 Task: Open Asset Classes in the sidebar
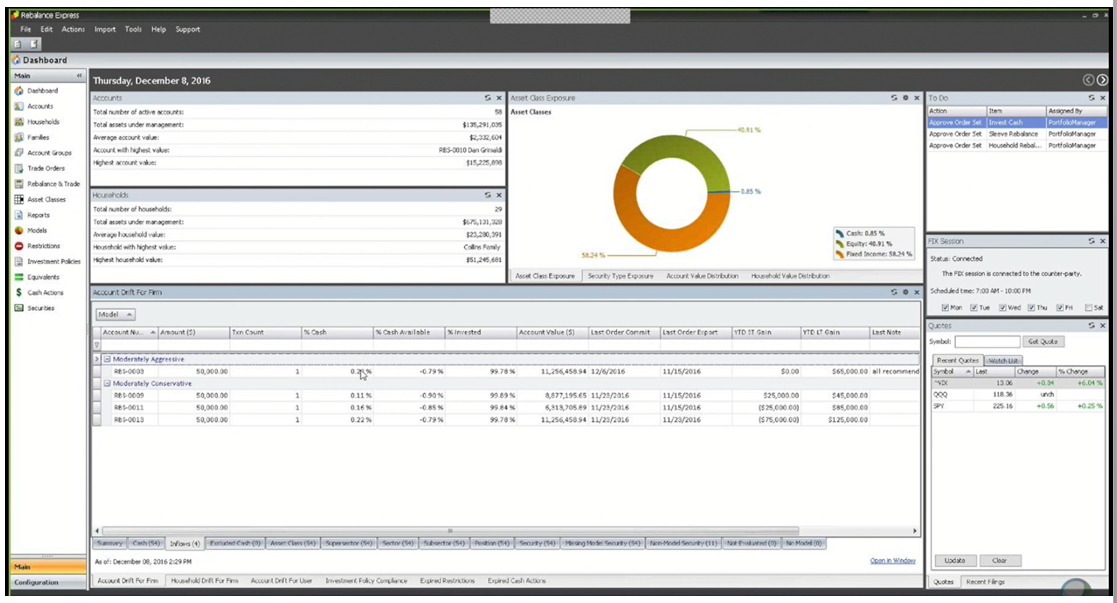tap(46, 200)
